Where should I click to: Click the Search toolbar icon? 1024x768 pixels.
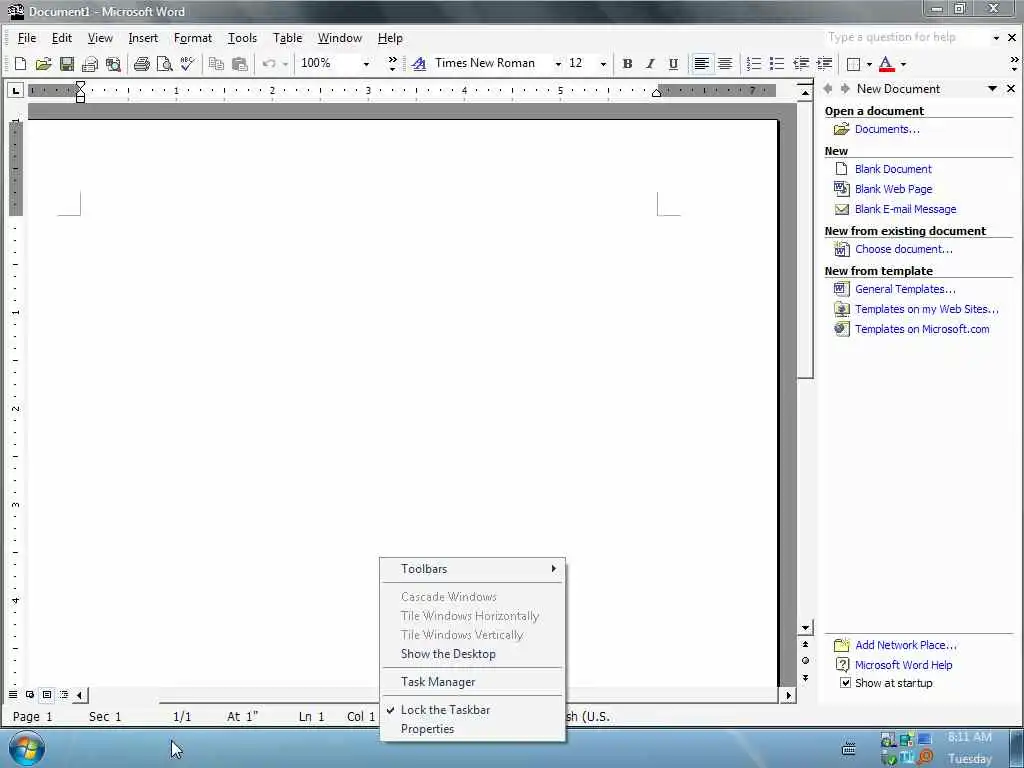coord(113,63)
